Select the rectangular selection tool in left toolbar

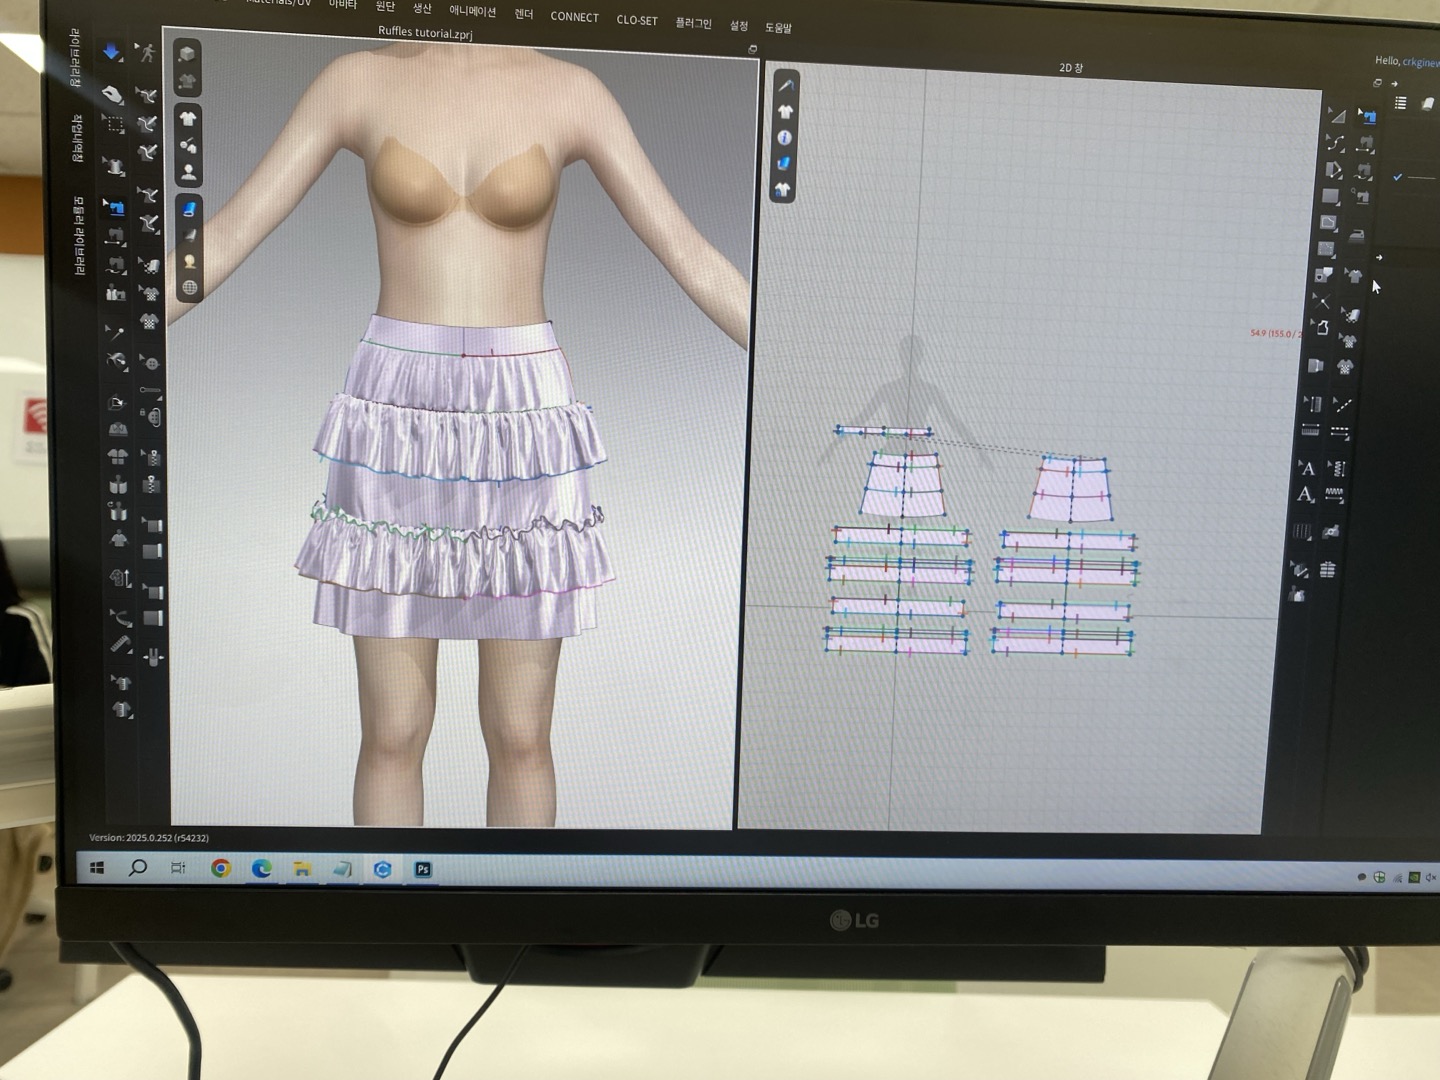[x=114, y=125]
